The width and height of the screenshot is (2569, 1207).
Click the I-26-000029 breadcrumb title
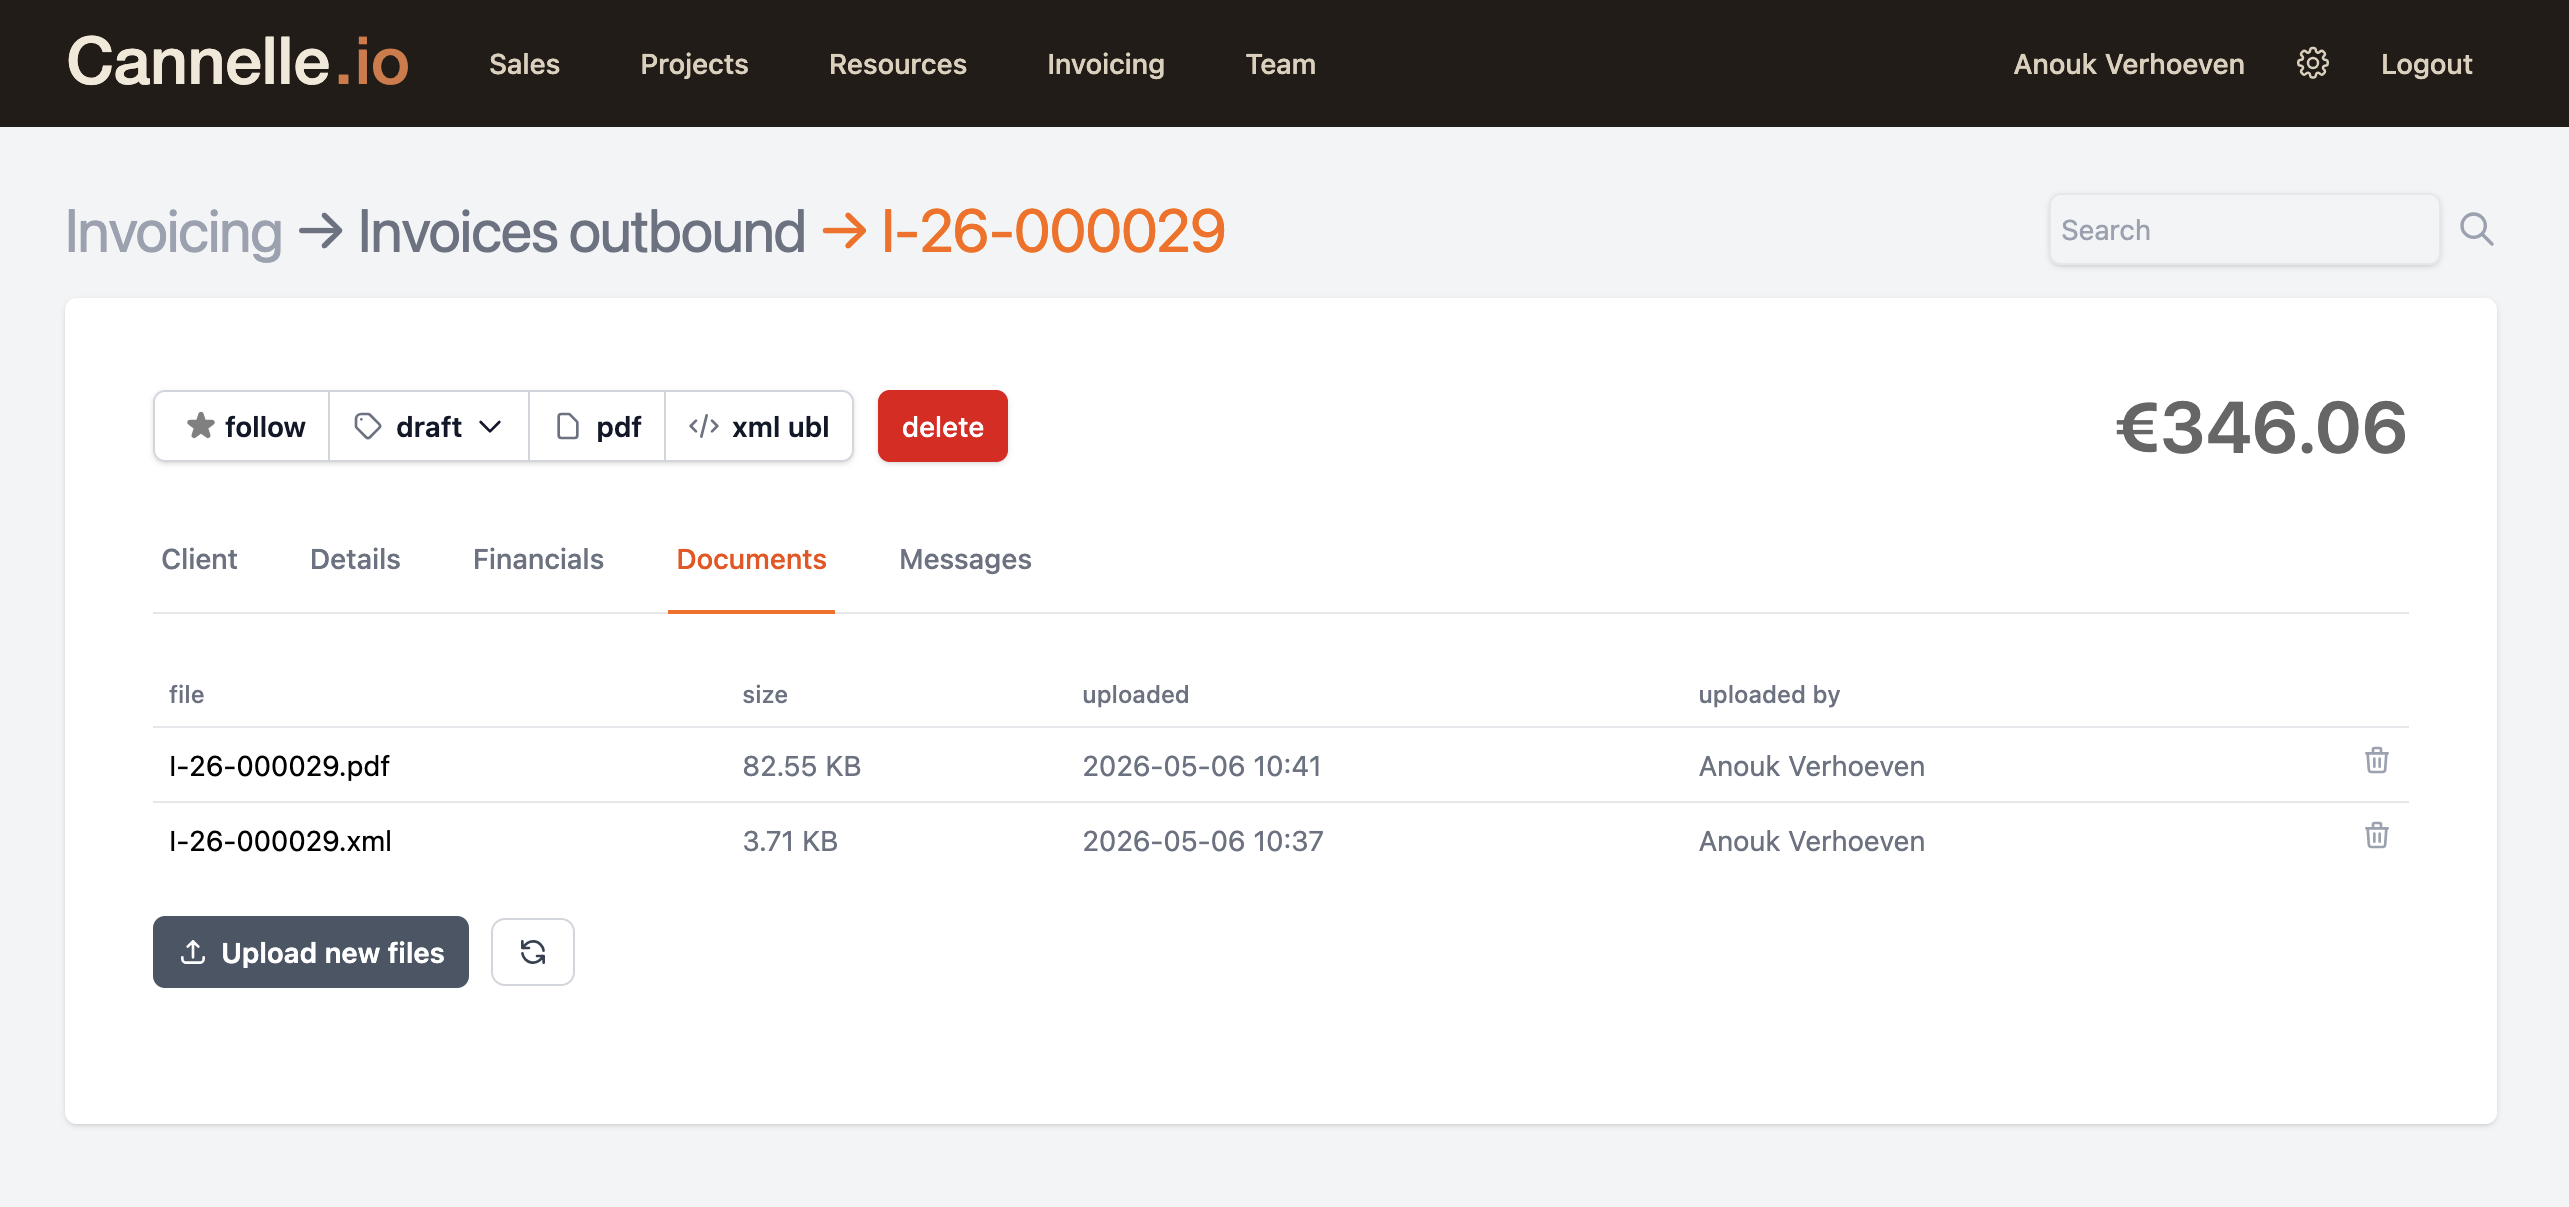1053,232
